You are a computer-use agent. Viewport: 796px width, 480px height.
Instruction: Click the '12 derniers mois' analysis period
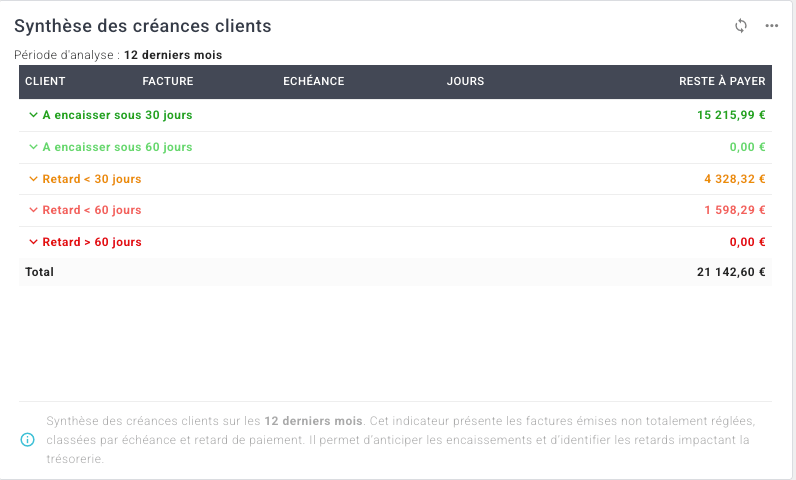pyautogui.click(x=173, y=55)
